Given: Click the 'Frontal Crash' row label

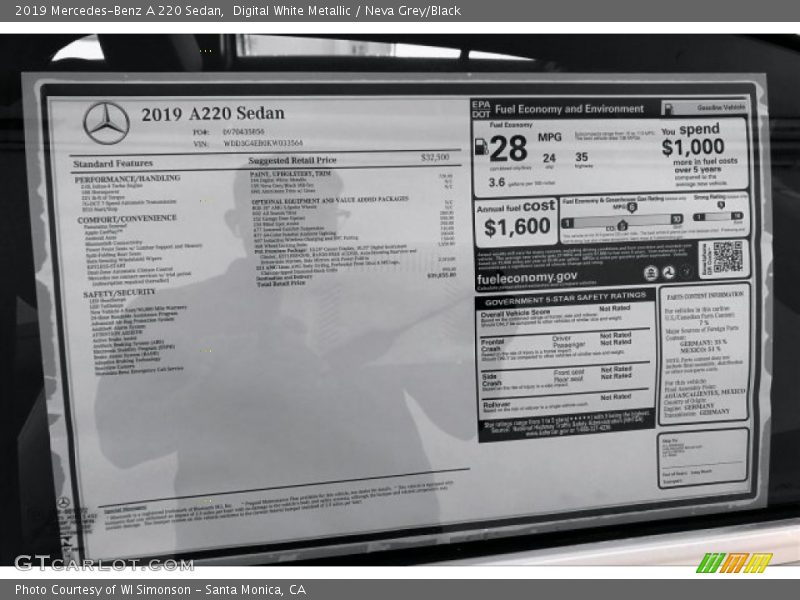Looking at the screenshot, I should point(492,345).
